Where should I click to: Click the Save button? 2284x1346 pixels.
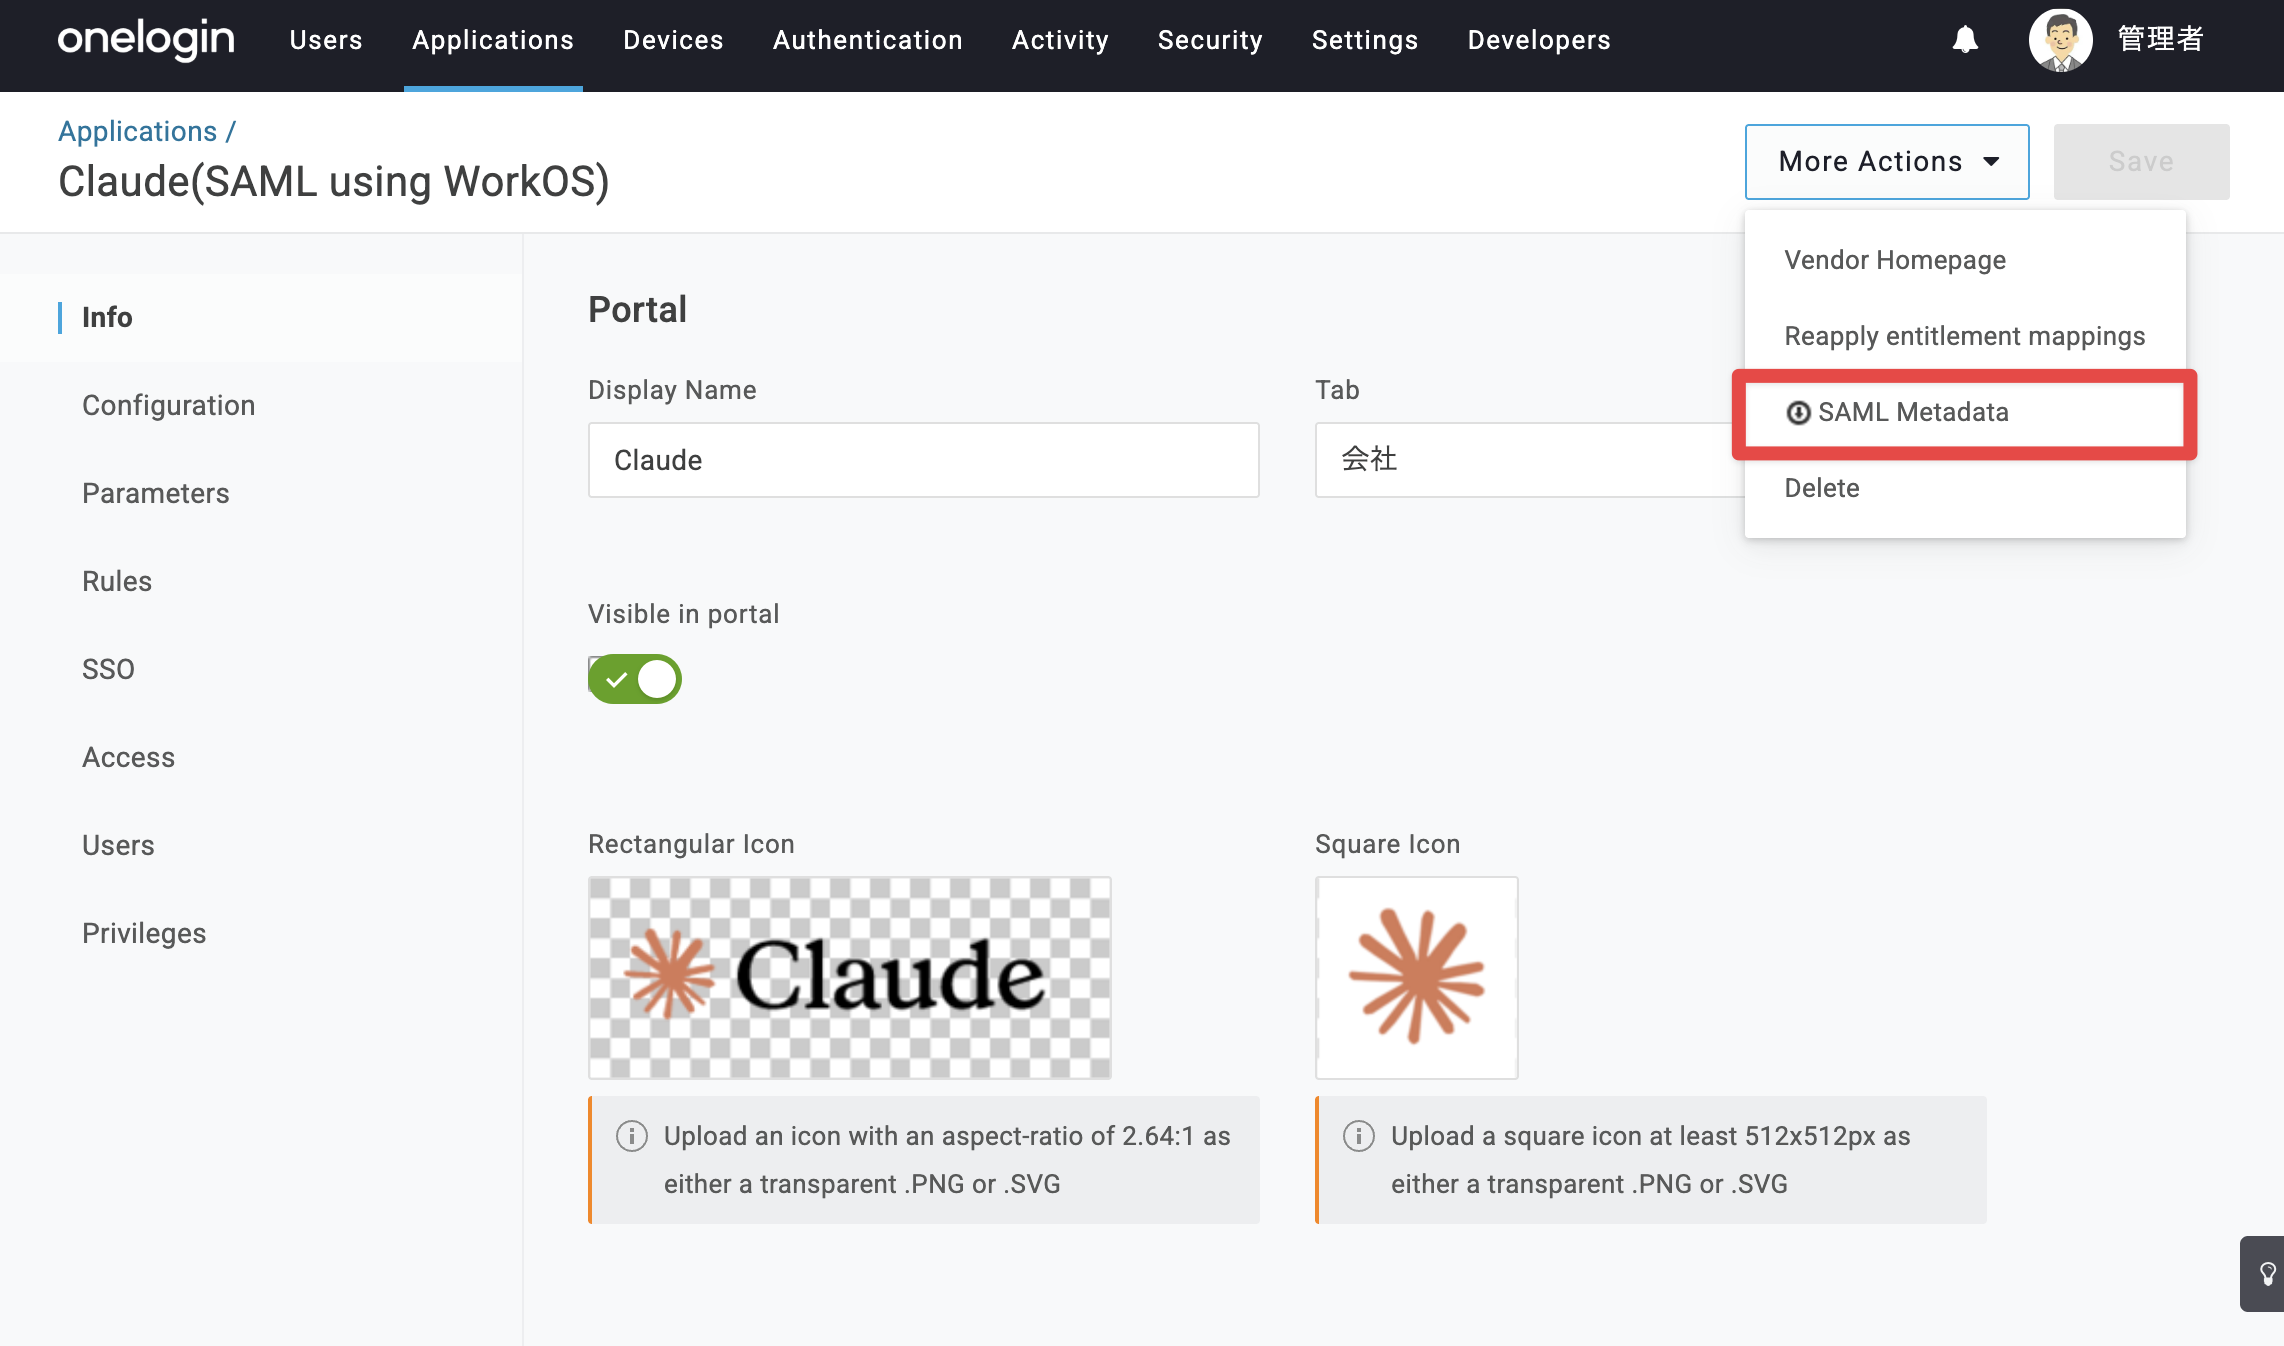pyautogui.click(x=2141, y=162)
